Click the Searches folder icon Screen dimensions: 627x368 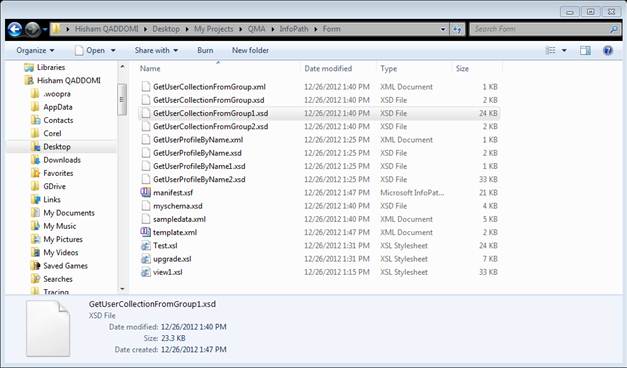coord(36,278)
